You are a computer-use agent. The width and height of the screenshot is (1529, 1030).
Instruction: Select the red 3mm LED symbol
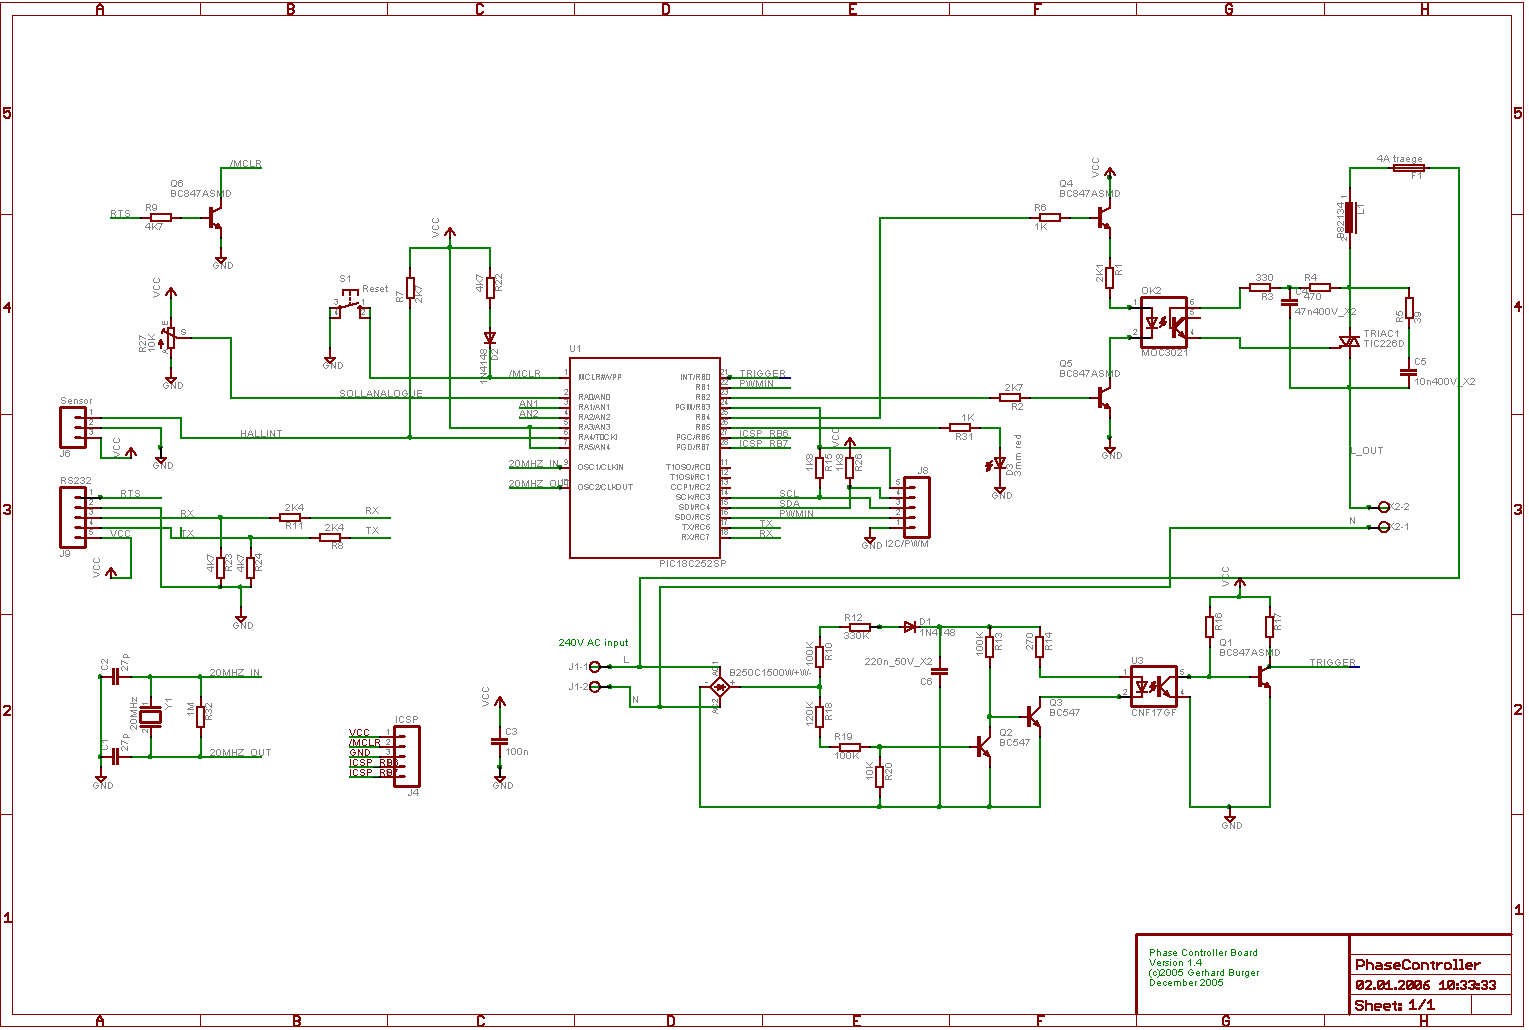pos(1000,464)
